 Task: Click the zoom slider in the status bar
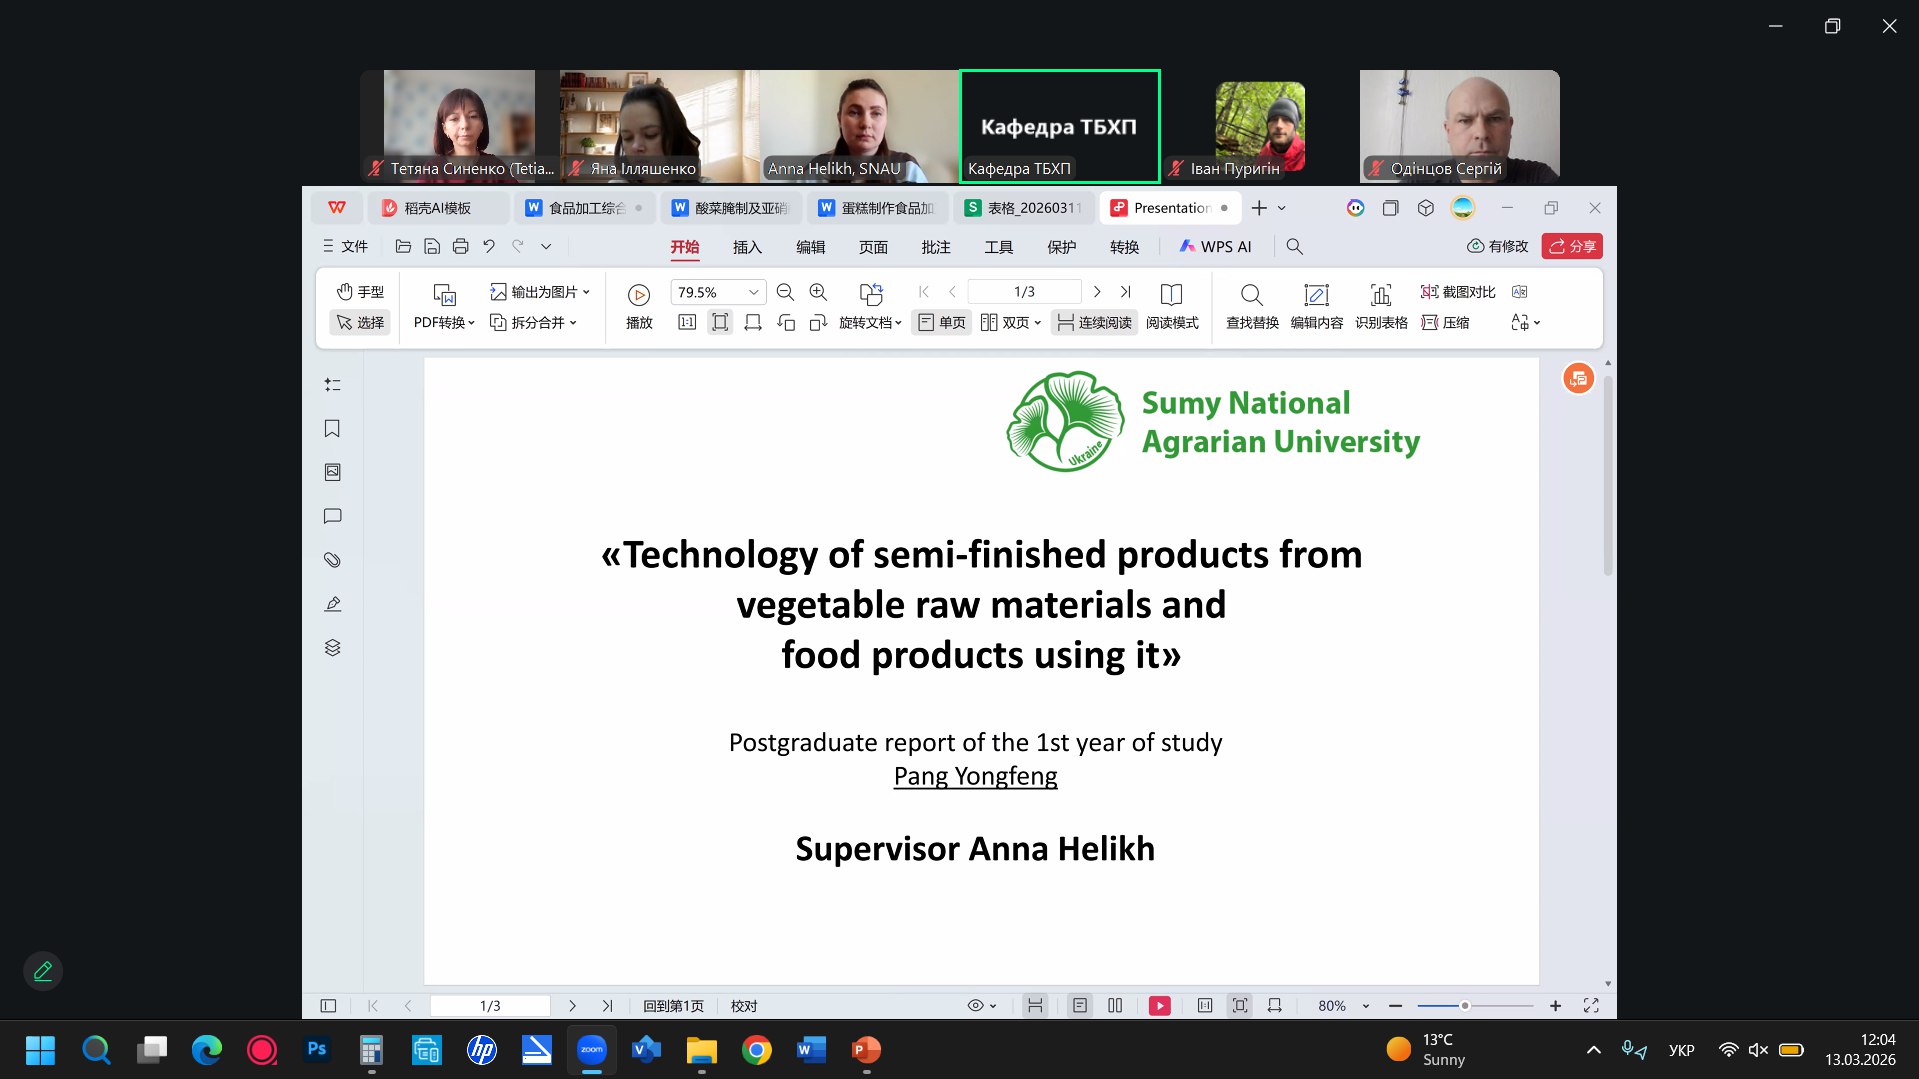pyautogui.click(x=1465, y=1006)
